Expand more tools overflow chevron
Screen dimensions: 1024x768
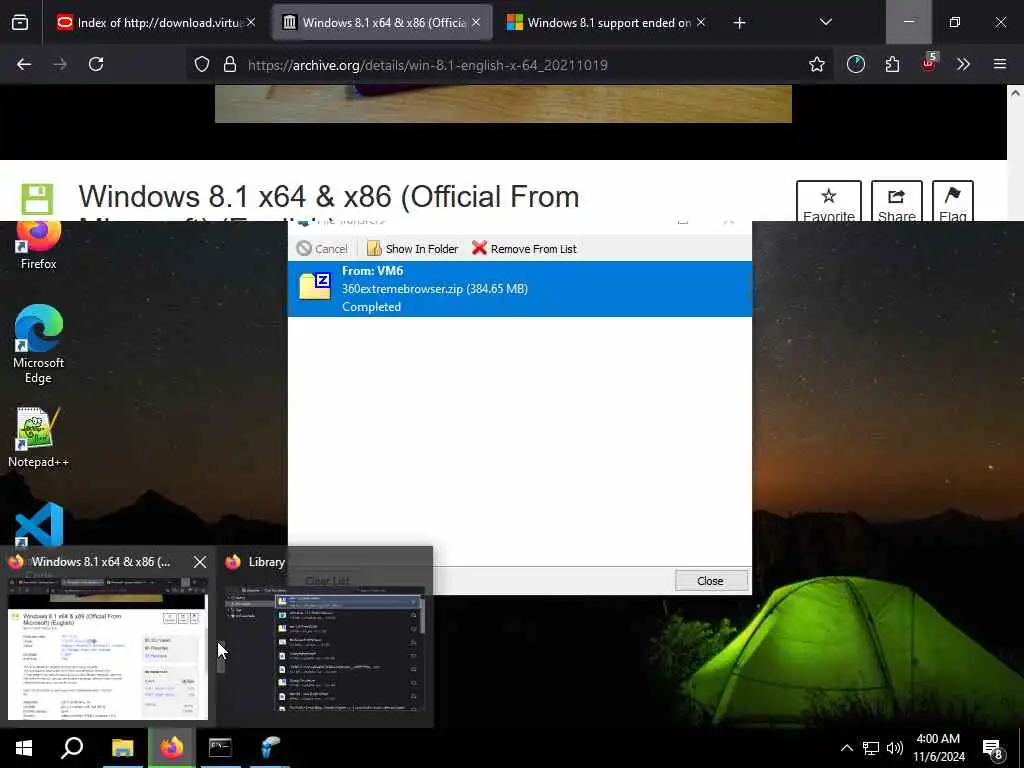(x=963, y=64)
